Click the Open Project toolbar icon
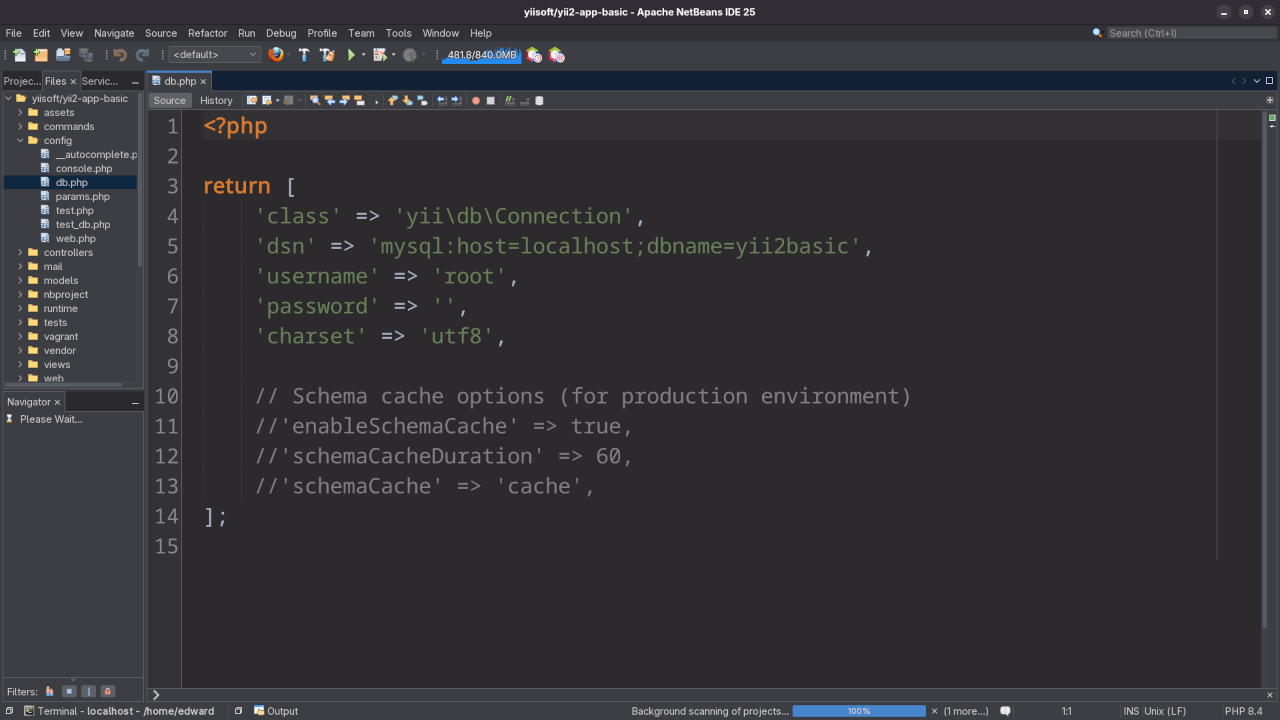1280x720 pixels. (x=63, y=55)
